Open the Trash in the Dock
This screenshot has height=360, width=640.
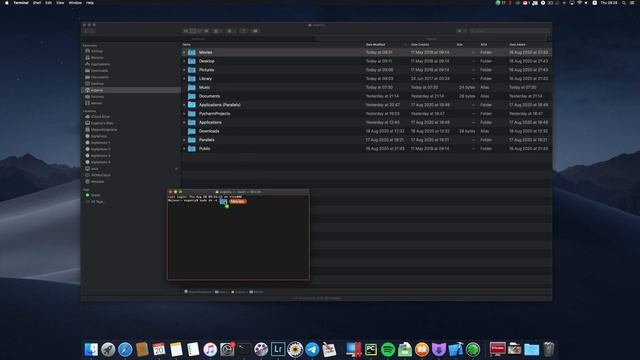click(x=549, y=349)
